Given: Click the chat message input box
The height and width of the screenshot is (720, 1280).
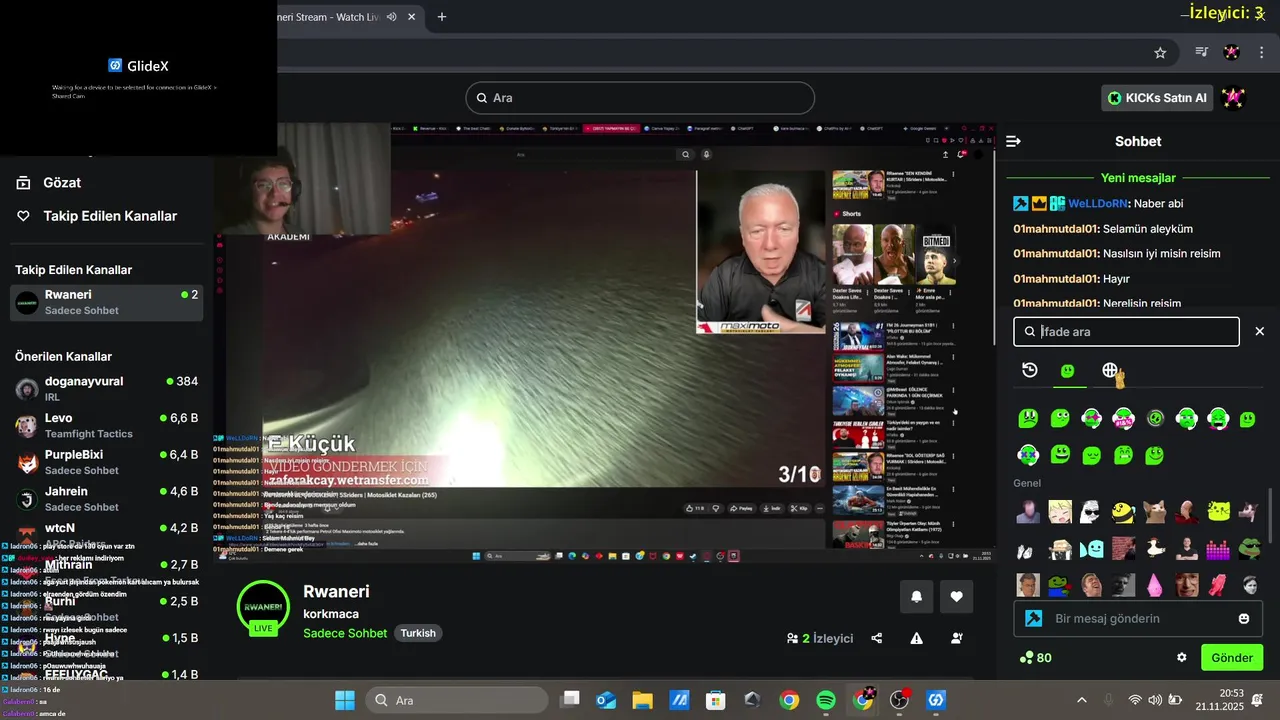Looking at the screenshot, I should pos(1138,618).
